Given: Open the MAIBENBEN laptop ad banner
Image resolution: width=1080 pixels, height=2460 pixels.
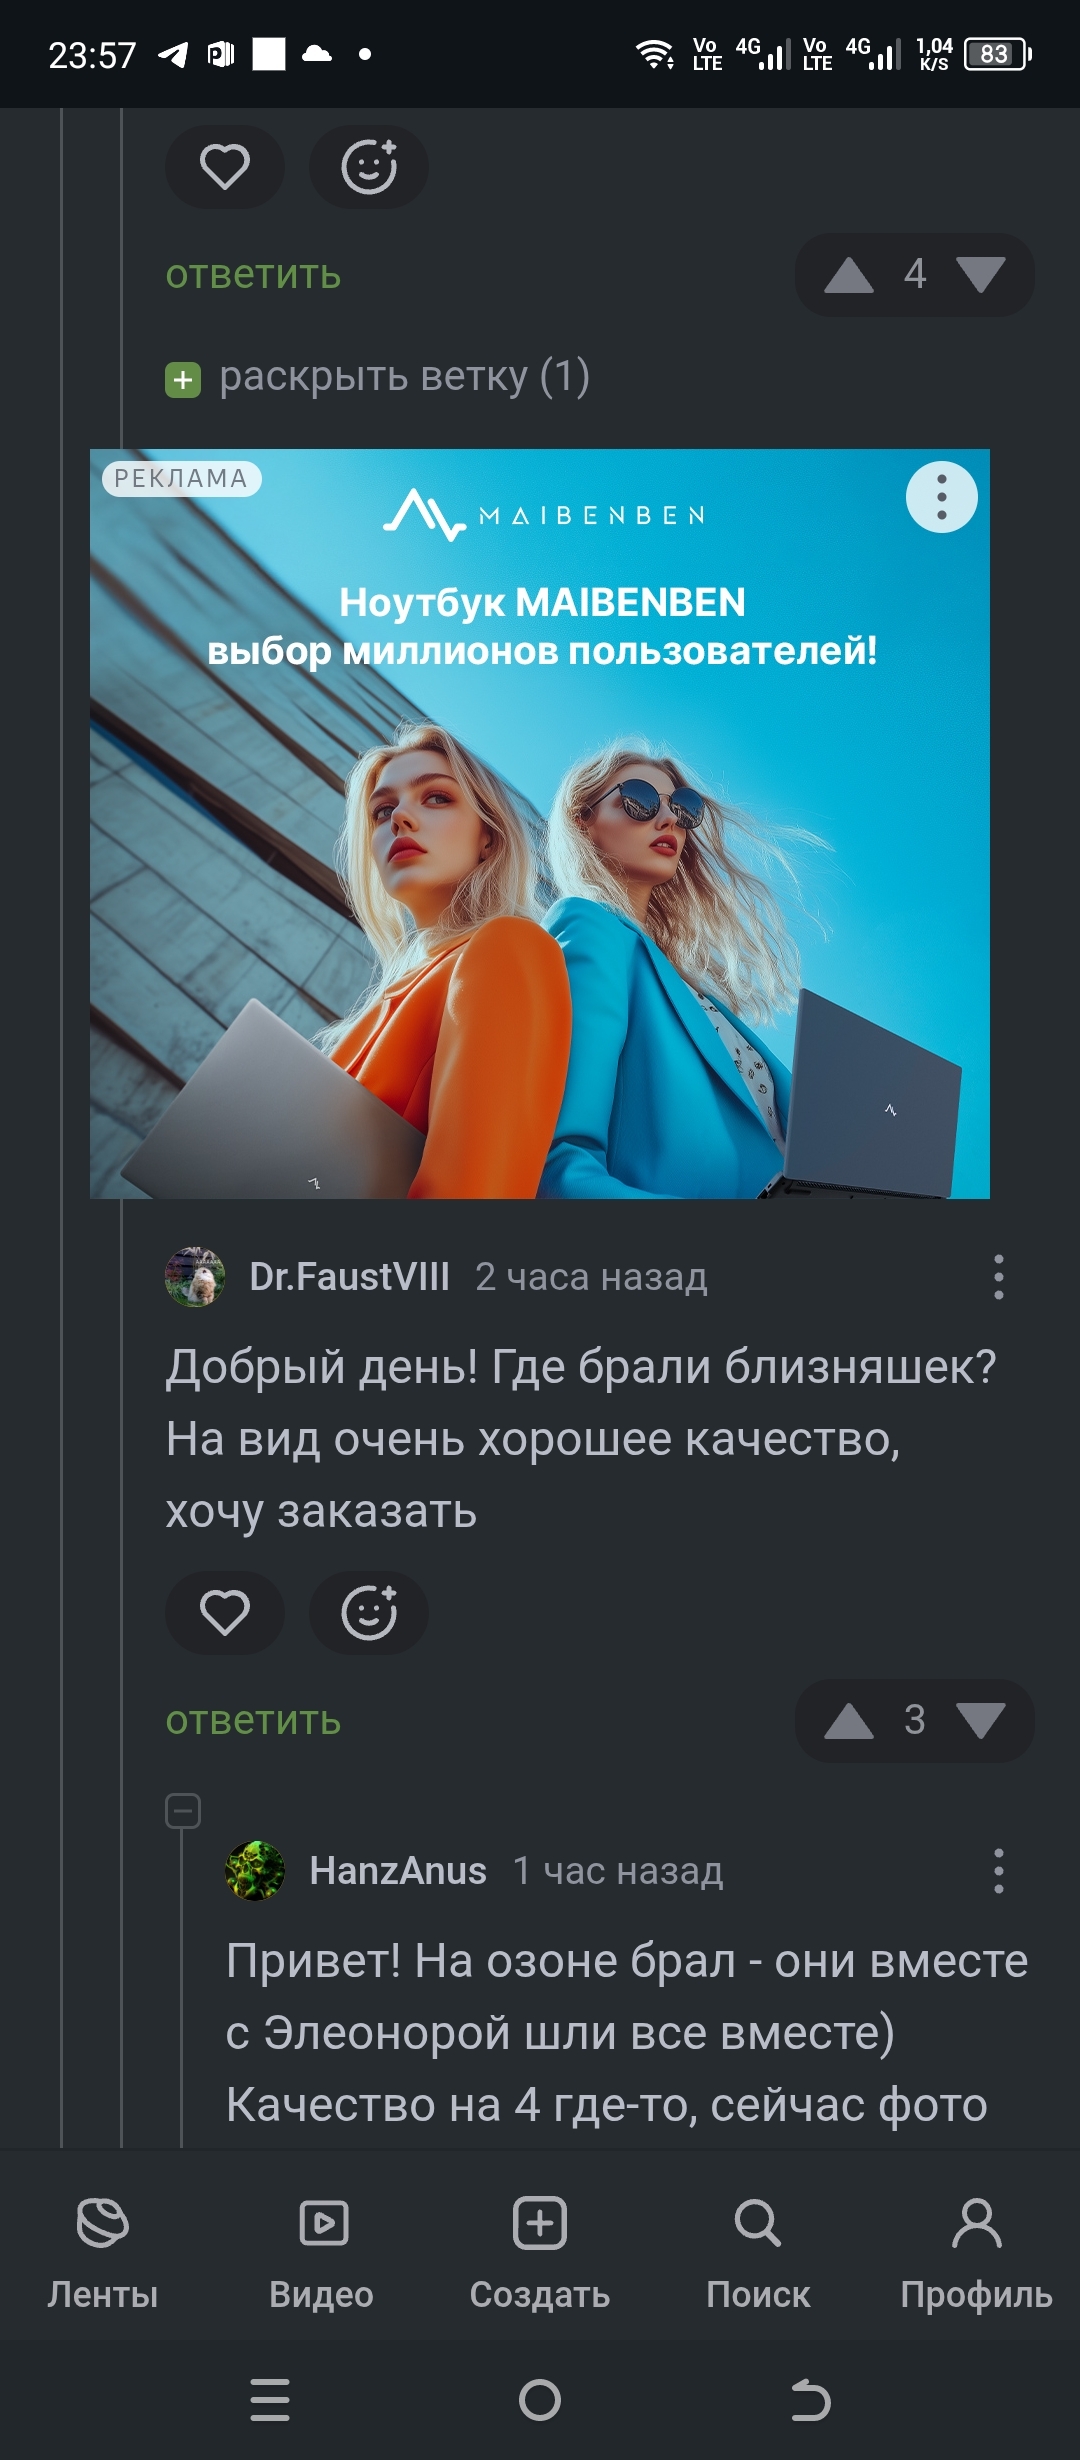Looking at the screenshot, I should pyautogui.click(x=540, y=824).
